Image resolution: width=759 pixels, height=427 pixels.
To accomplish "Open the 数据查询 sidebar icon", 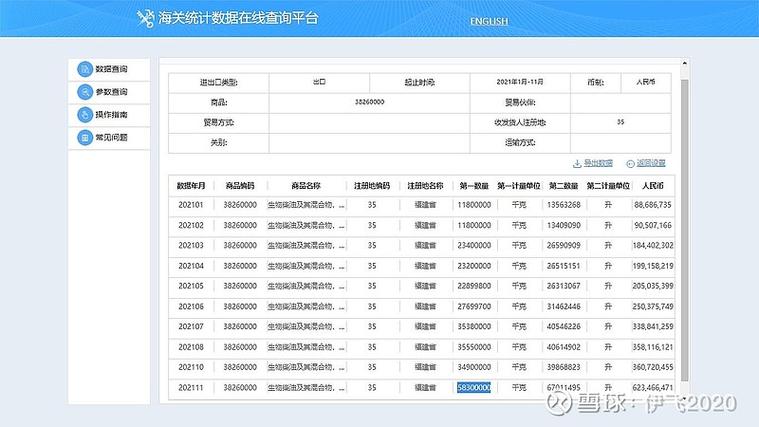I will click(x=85, y=69).
